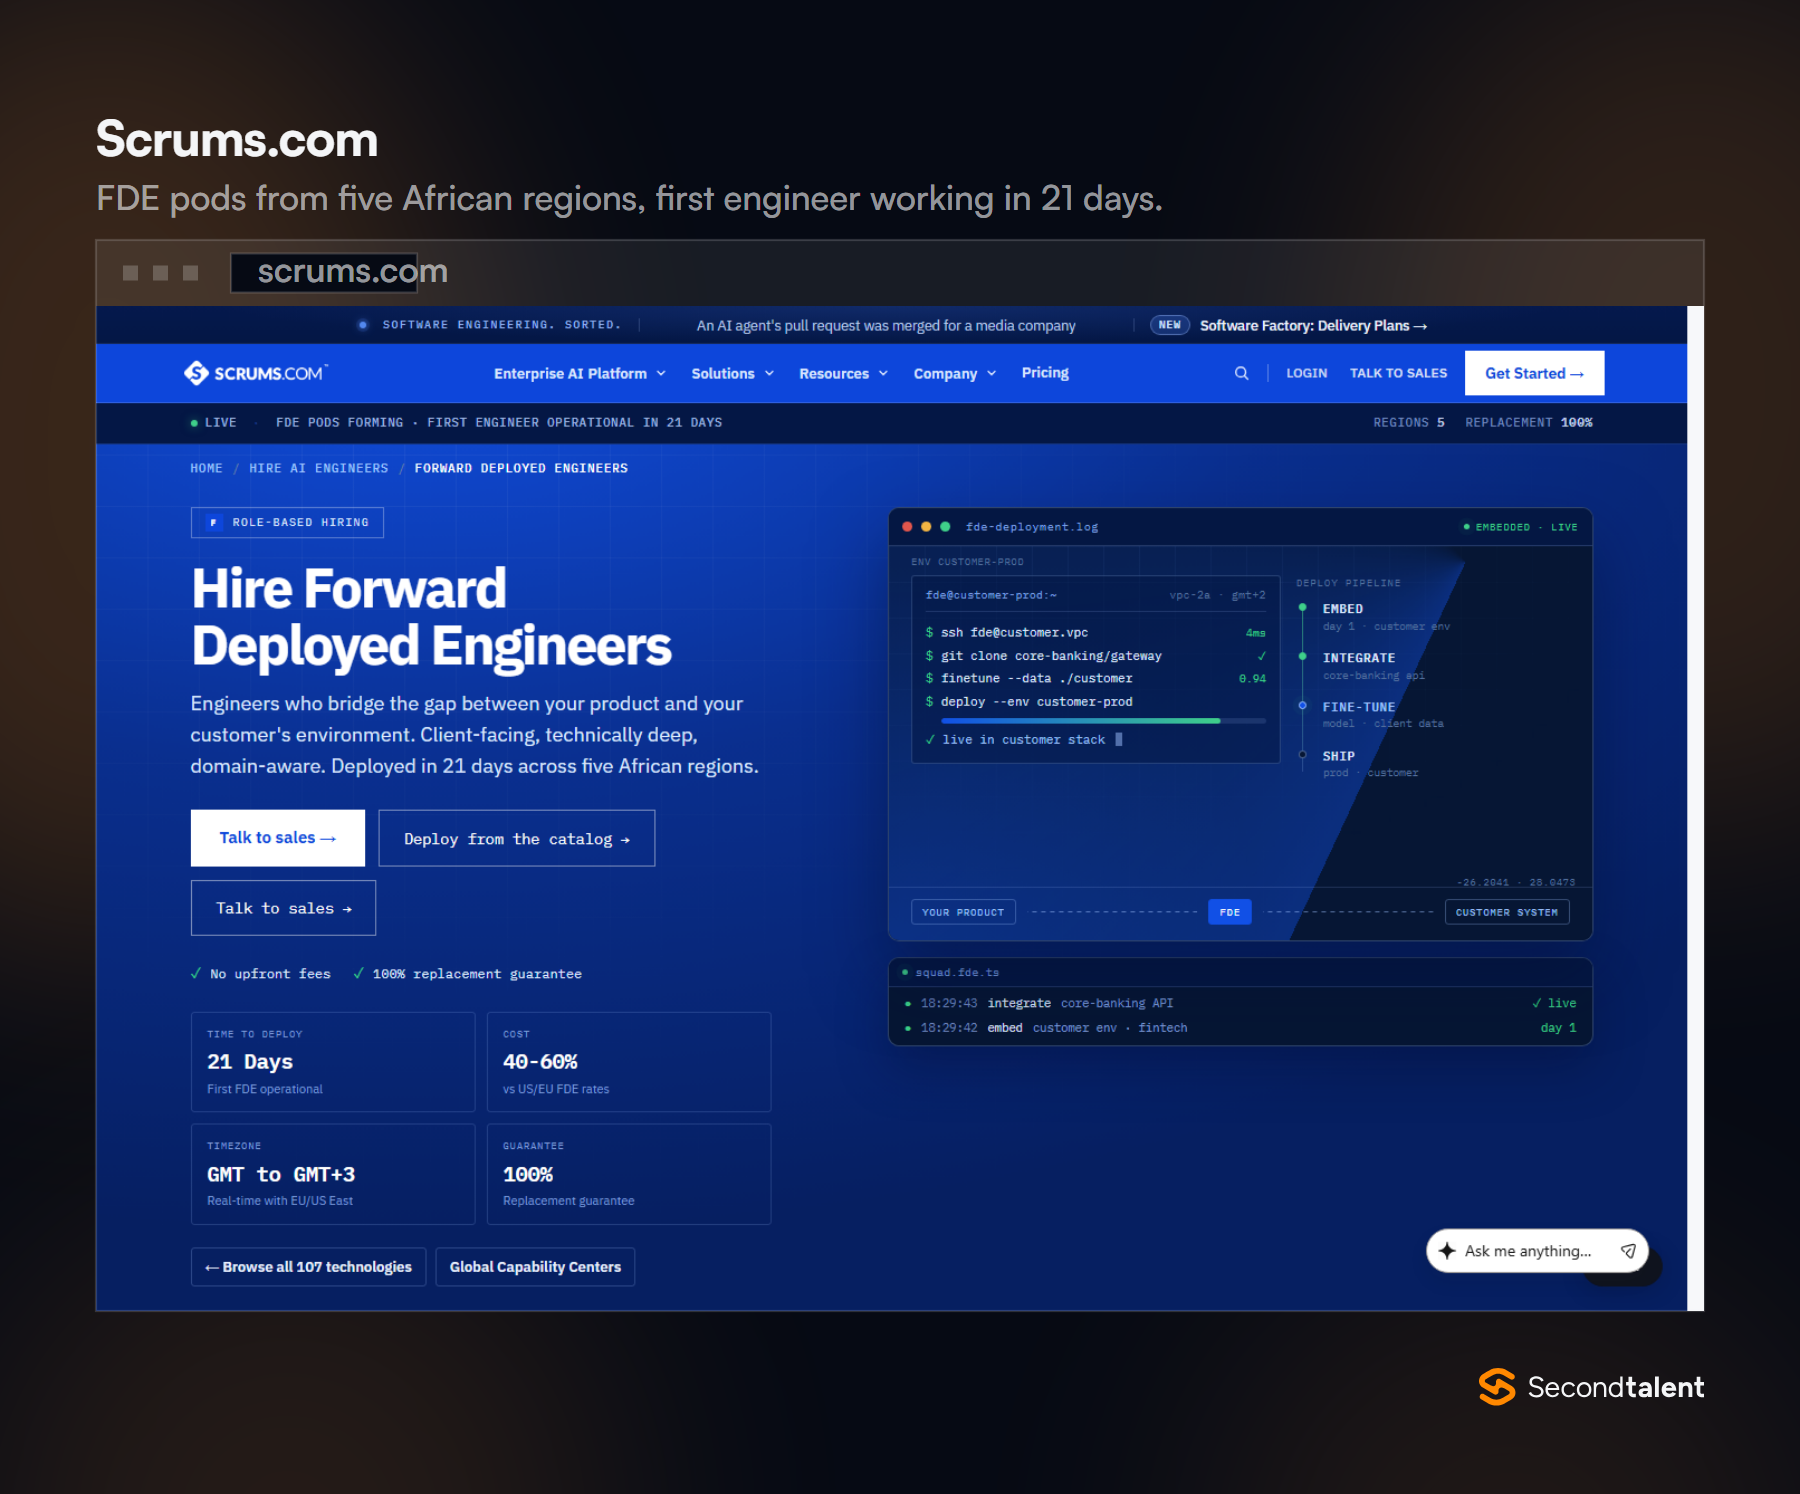
Task: Click the white Talk to sales button
Action: [277, 838]
